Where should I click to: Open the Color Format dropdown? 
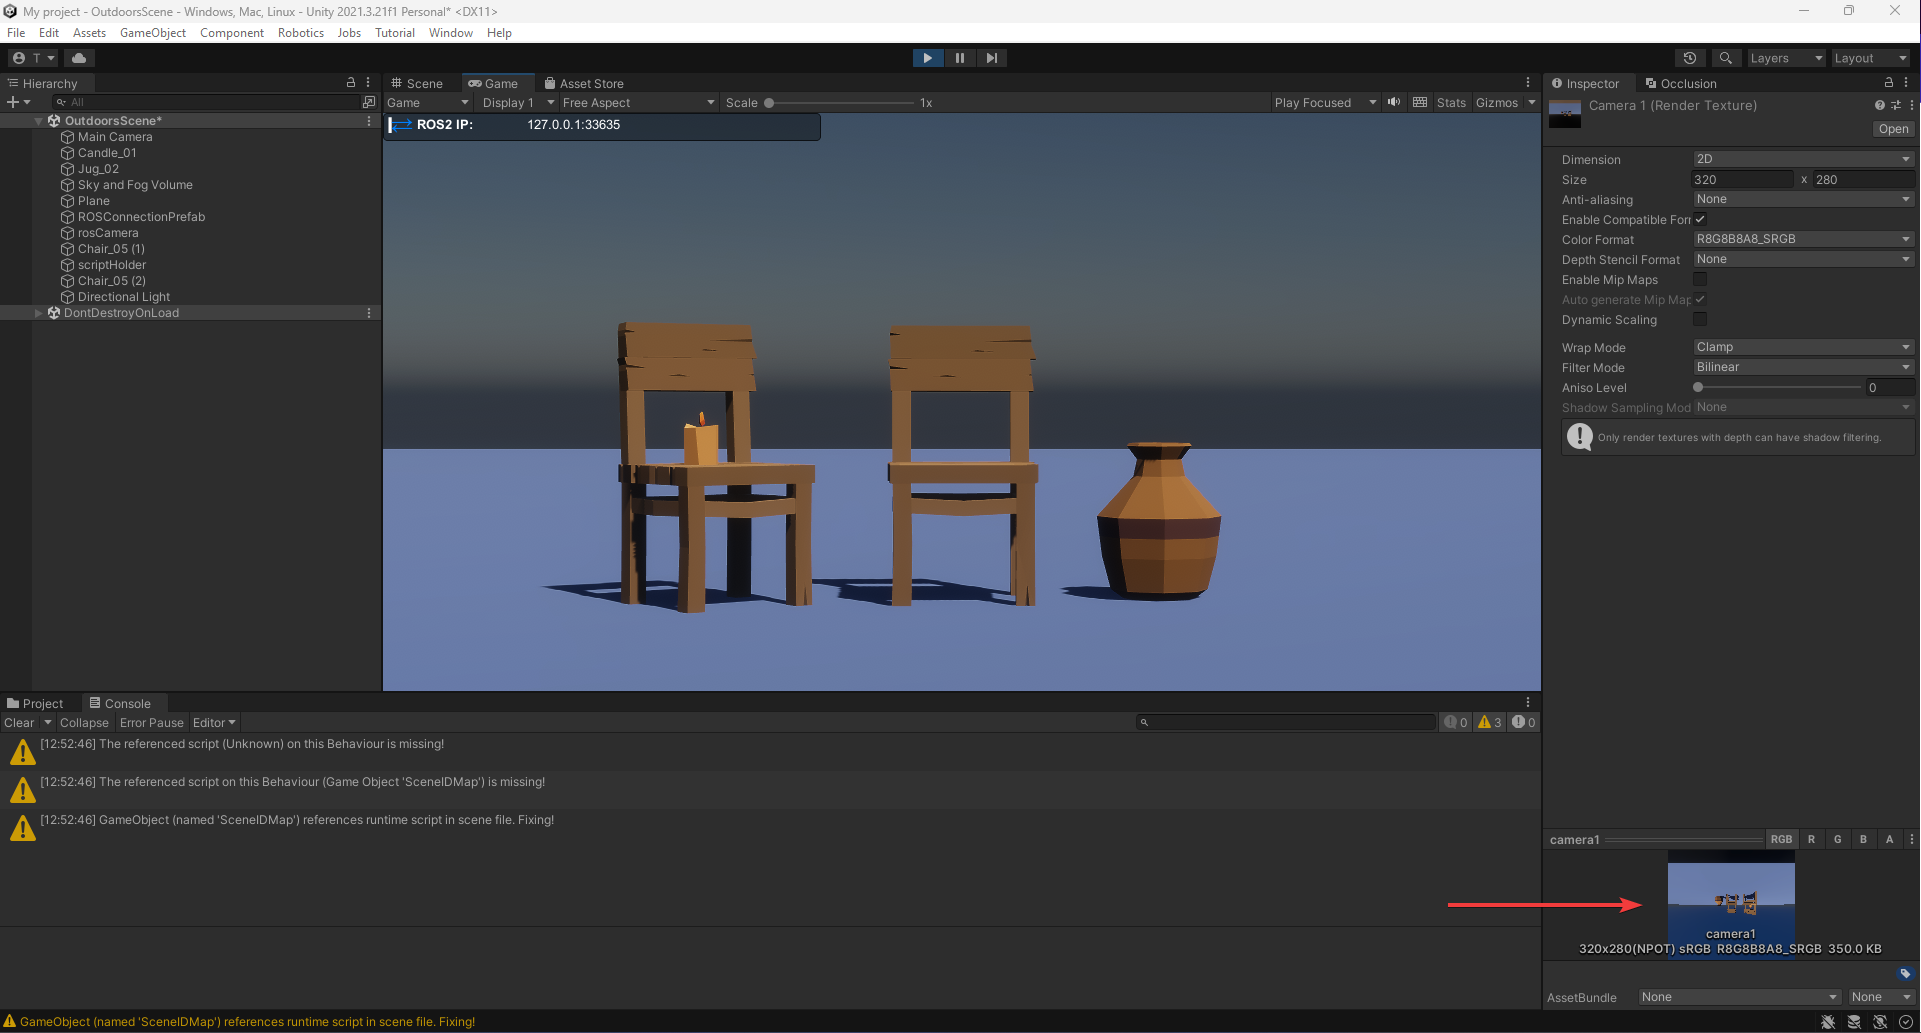coord(1803,239)
